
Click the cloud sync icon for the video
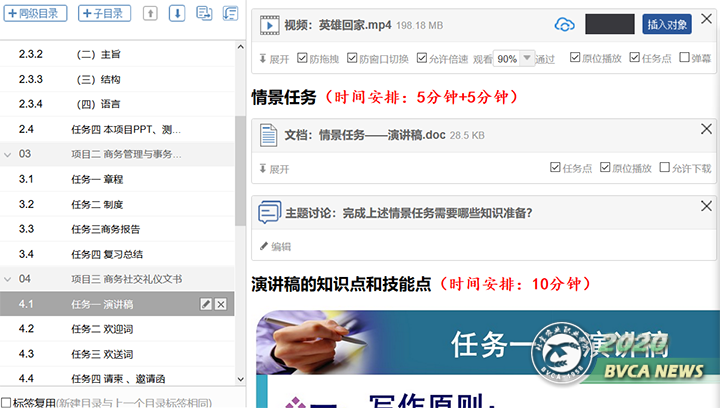pyautogui.click(x=565, y=25)
